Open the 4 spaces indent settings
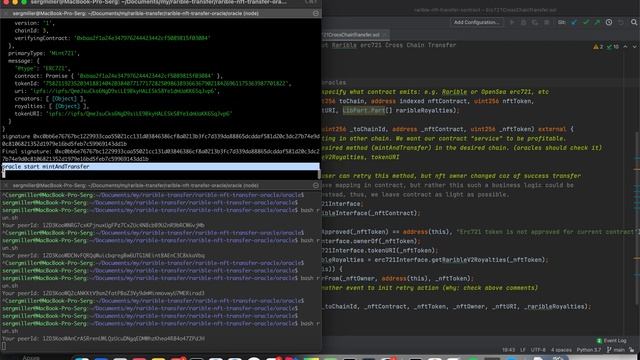This screenshot has width=640, height=360. point(561,350)
